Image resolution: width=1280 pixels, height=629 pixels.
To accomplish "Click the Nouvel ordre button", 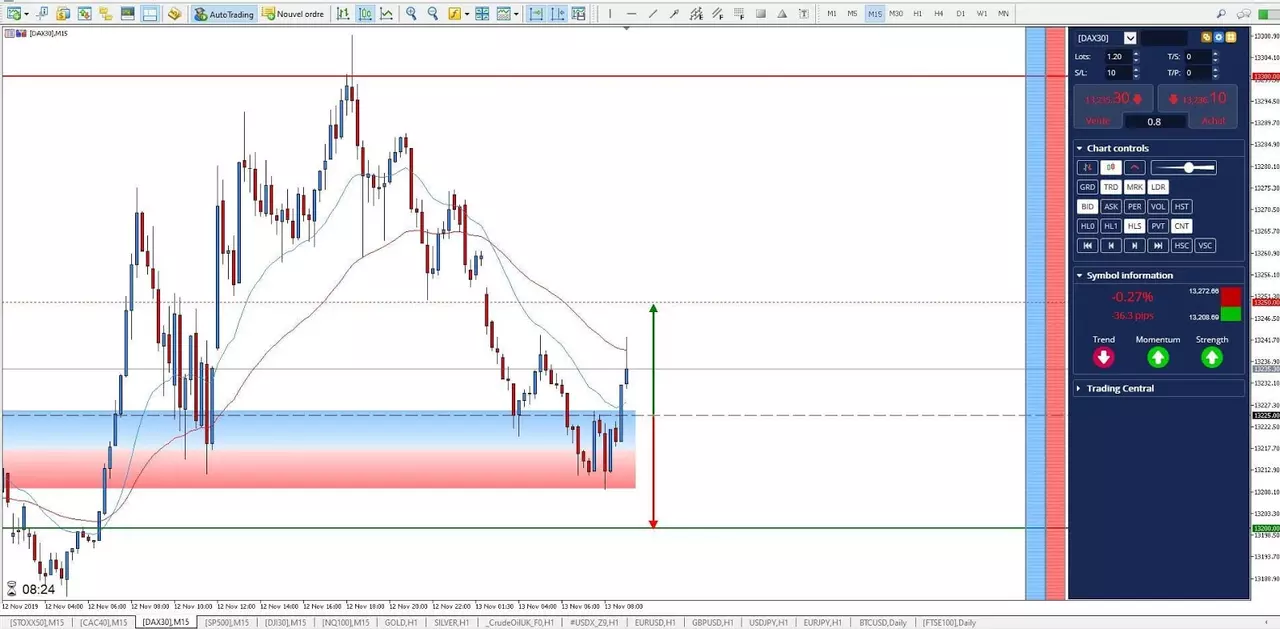I will click(x=292, y=14).
